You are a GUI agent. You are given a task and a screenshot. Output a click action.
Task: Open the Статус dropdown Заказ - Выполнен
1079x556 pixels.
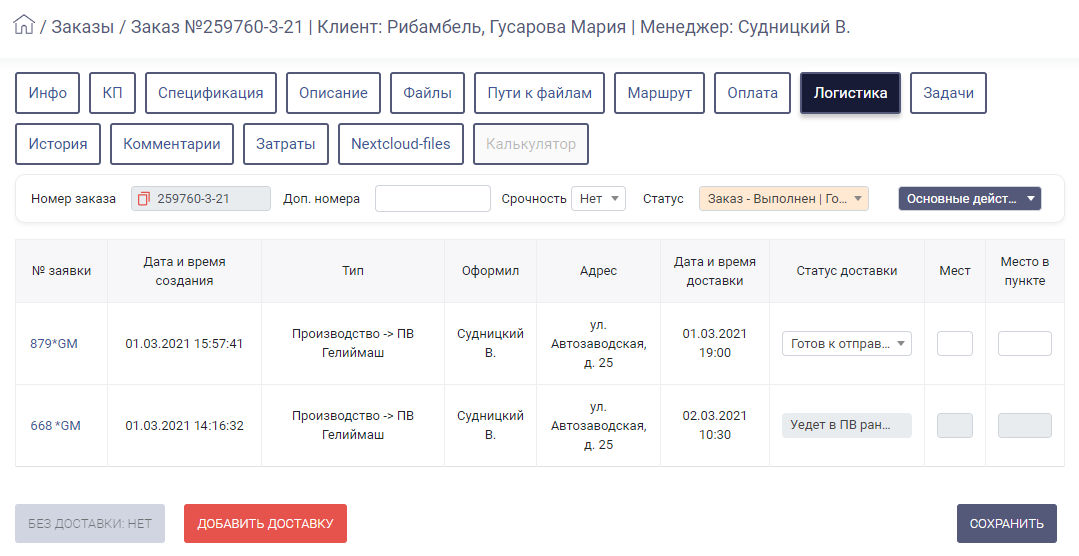click(x=784, y=199)
